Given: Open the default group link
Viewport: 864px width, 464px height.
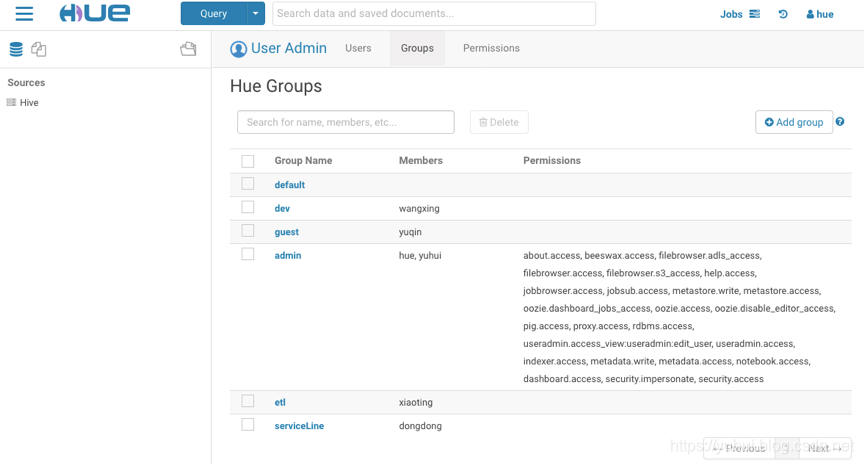Looking at the screenshot, I should tap(290, 185).
